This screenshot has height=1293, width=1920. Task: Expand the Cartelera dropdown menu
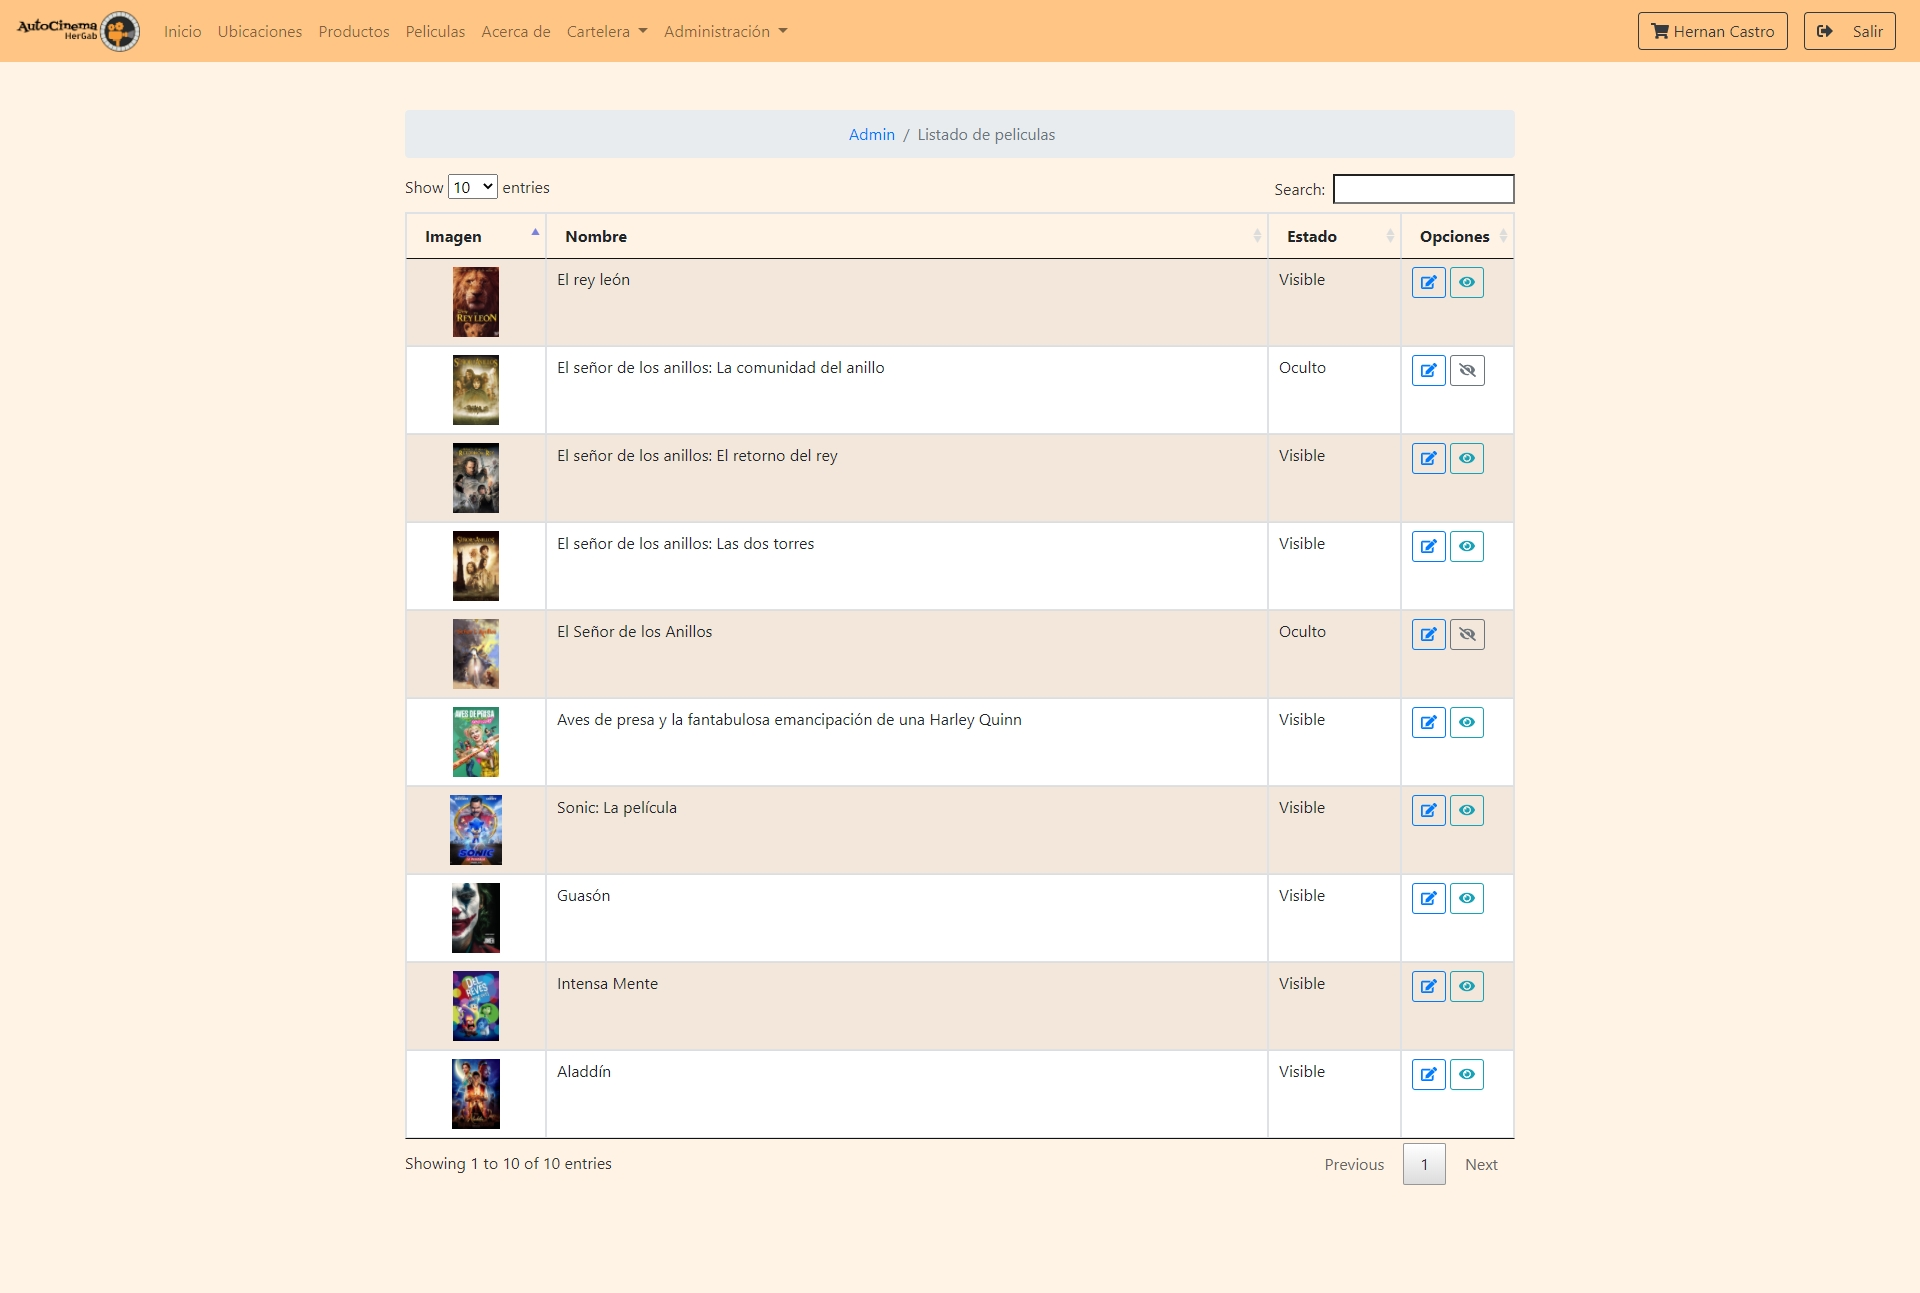606,31
